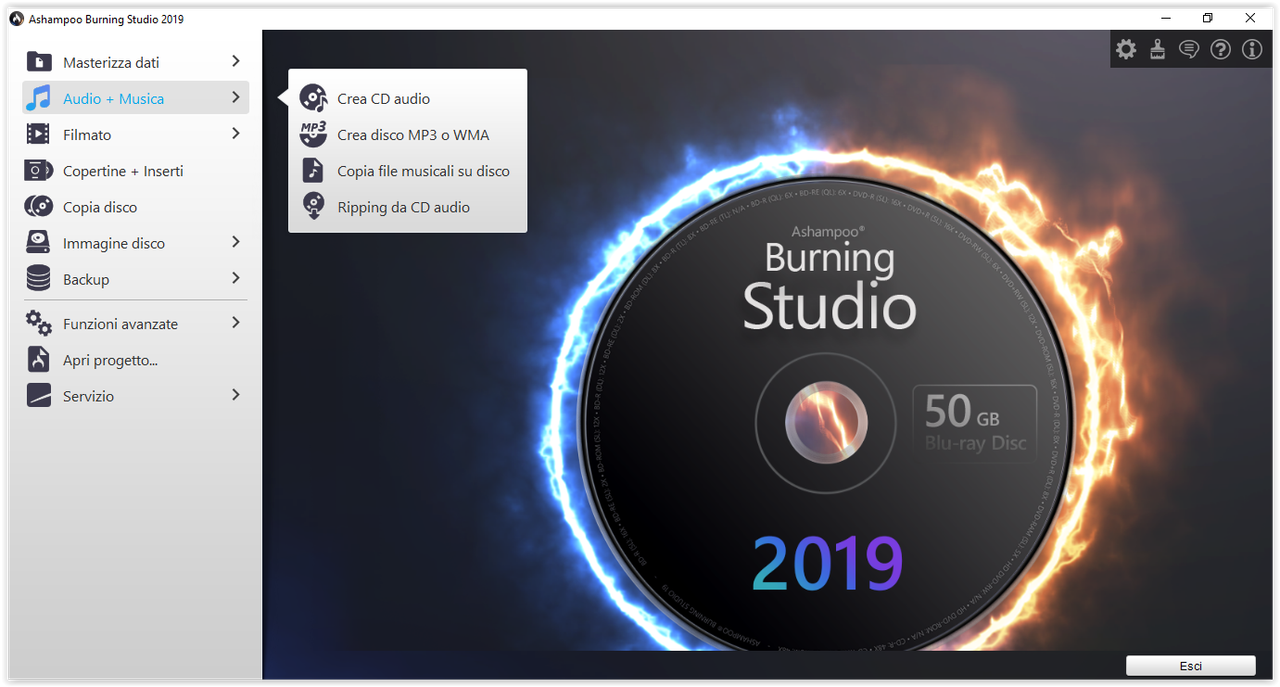Viewport: 1280px width, 687px height.
Task: Click the Ripping da CD audio icon
Action: (x=313, y=206)
